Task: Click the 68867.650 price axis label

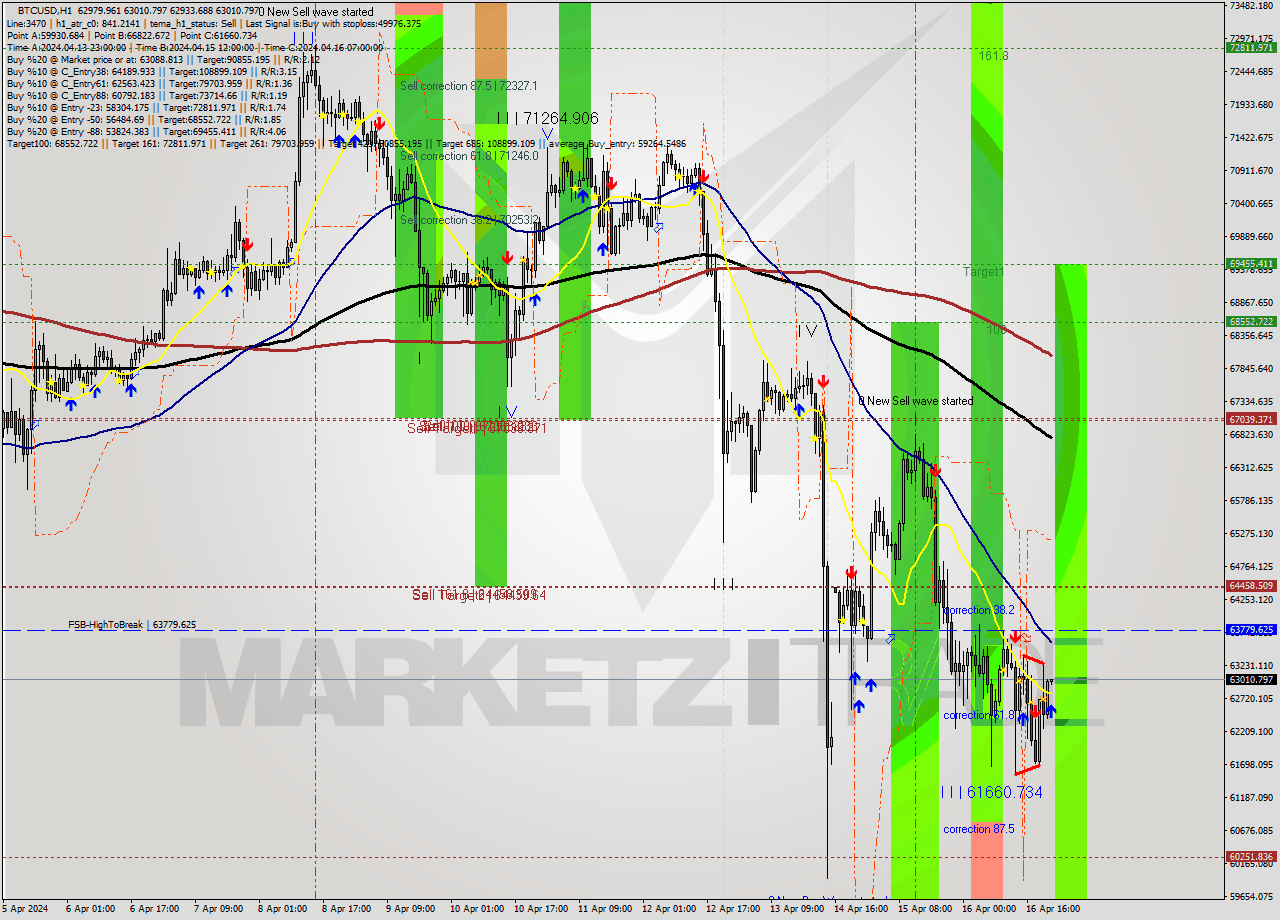Action: (1251, 302)
